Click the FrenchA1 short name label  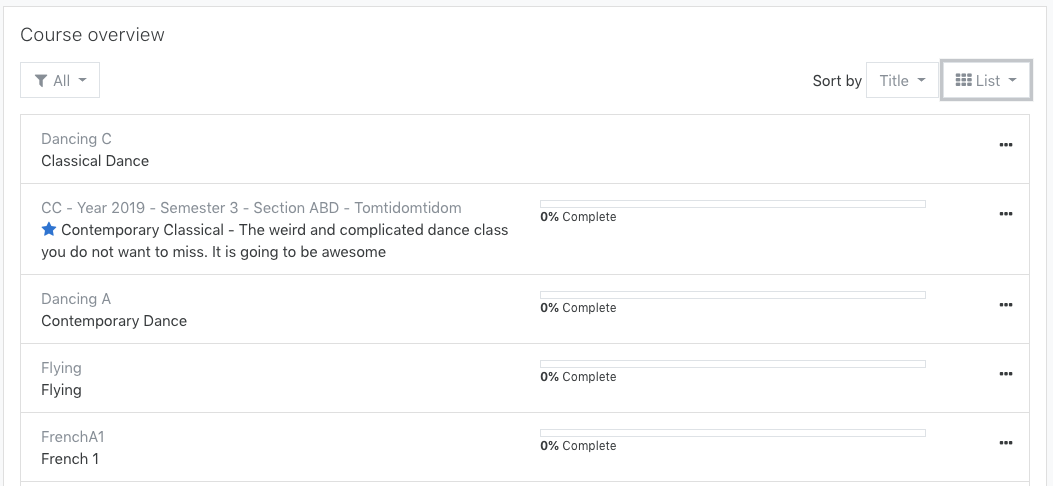[x=73, y=437]
